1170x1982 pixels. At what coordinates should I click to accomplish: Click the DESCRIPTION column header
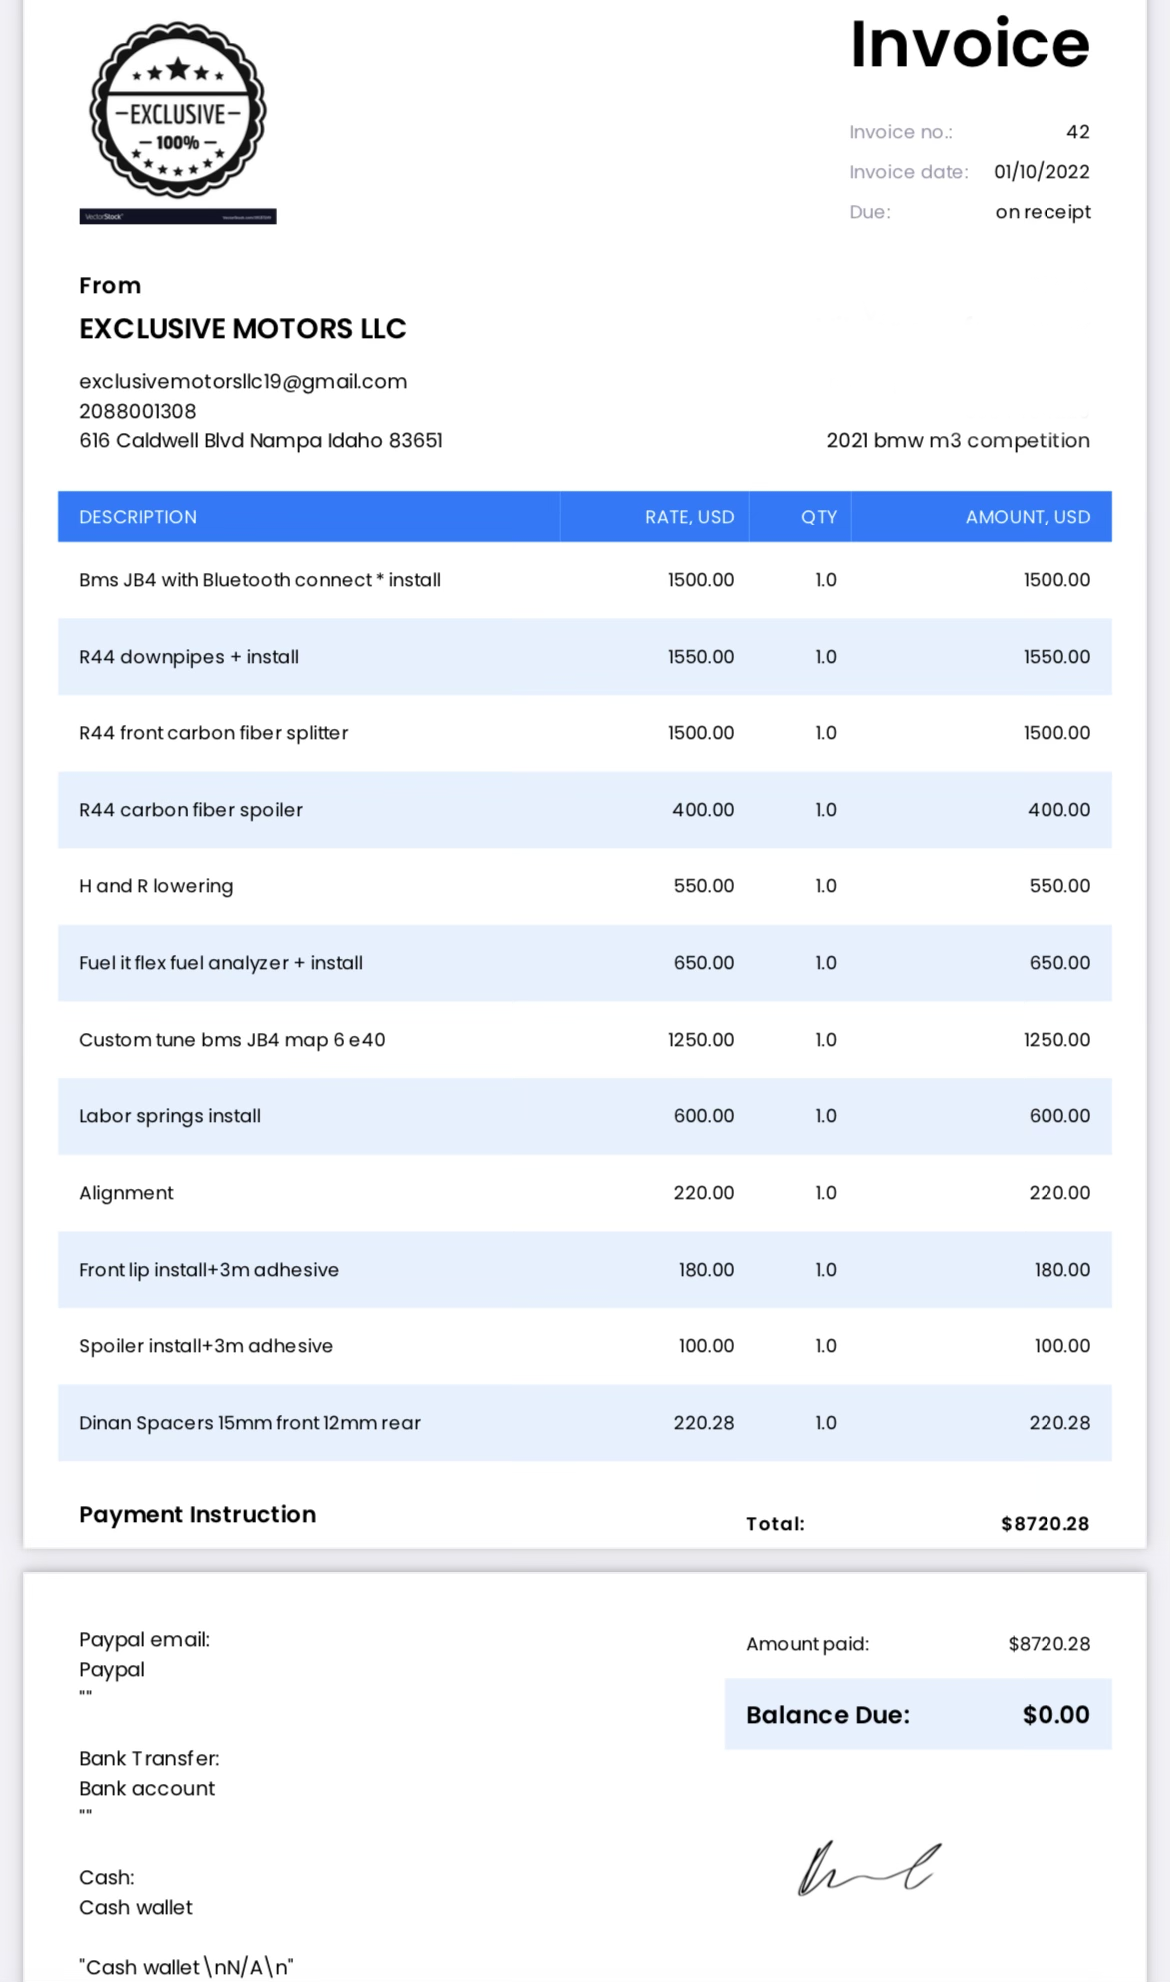tap(138, 517)
